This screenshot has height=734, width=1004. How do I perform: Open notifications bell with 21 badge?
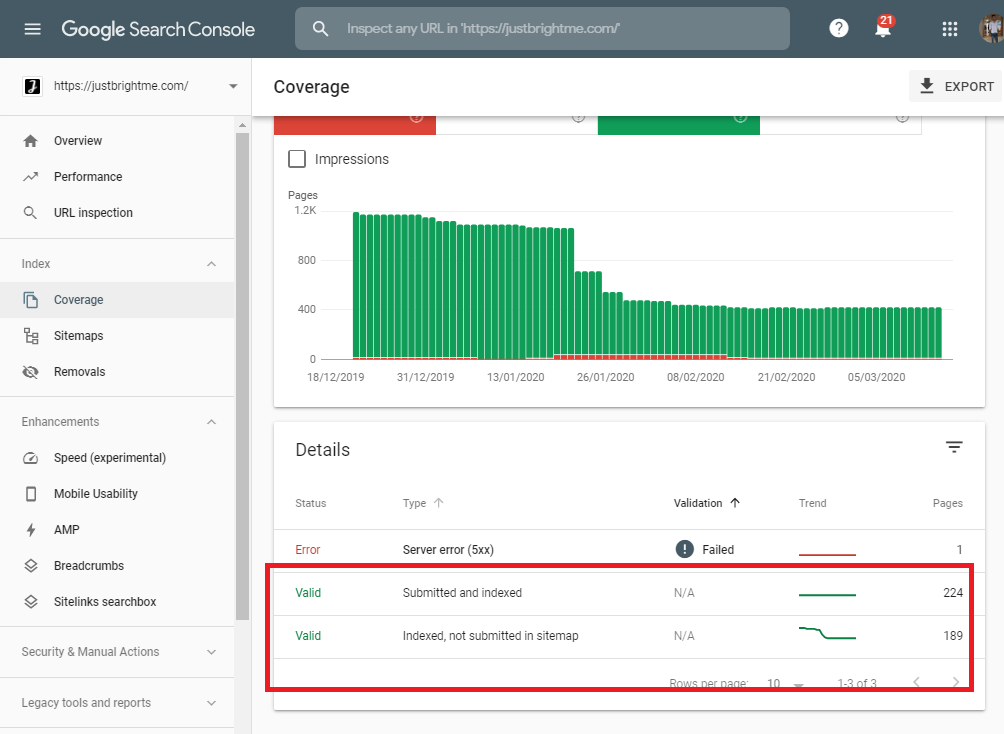884,27
